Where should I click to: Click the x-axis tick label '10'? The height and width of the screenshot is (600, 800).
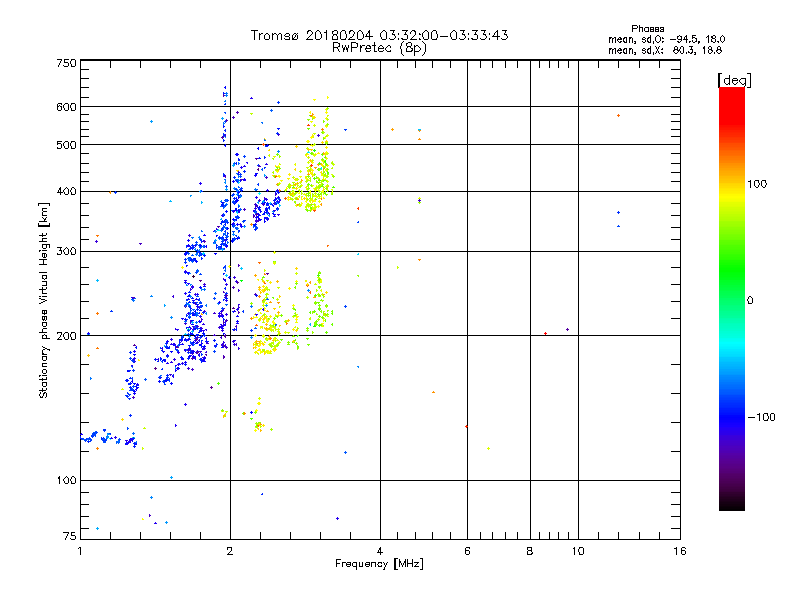coord(578,551)
